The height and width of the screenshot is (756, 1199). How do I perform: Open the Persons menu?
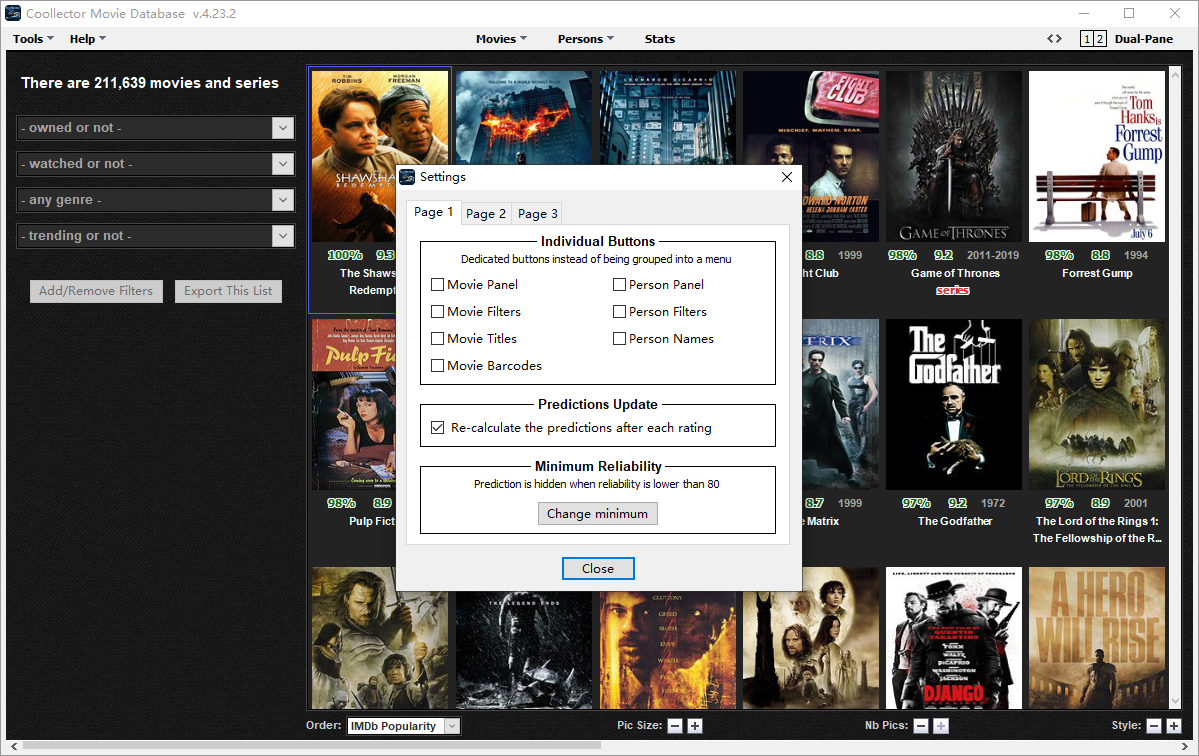(x=585, y=39)
